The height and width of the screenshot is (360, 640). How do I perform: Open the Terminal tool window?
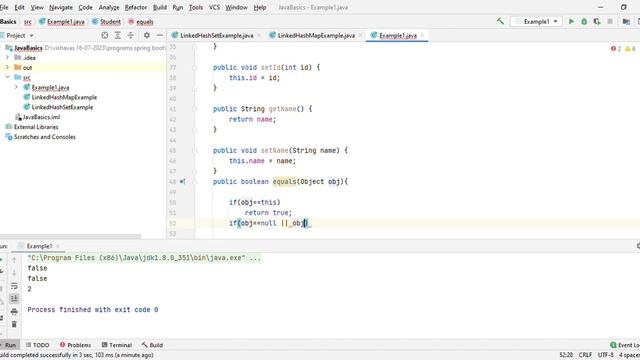(116, 345)
